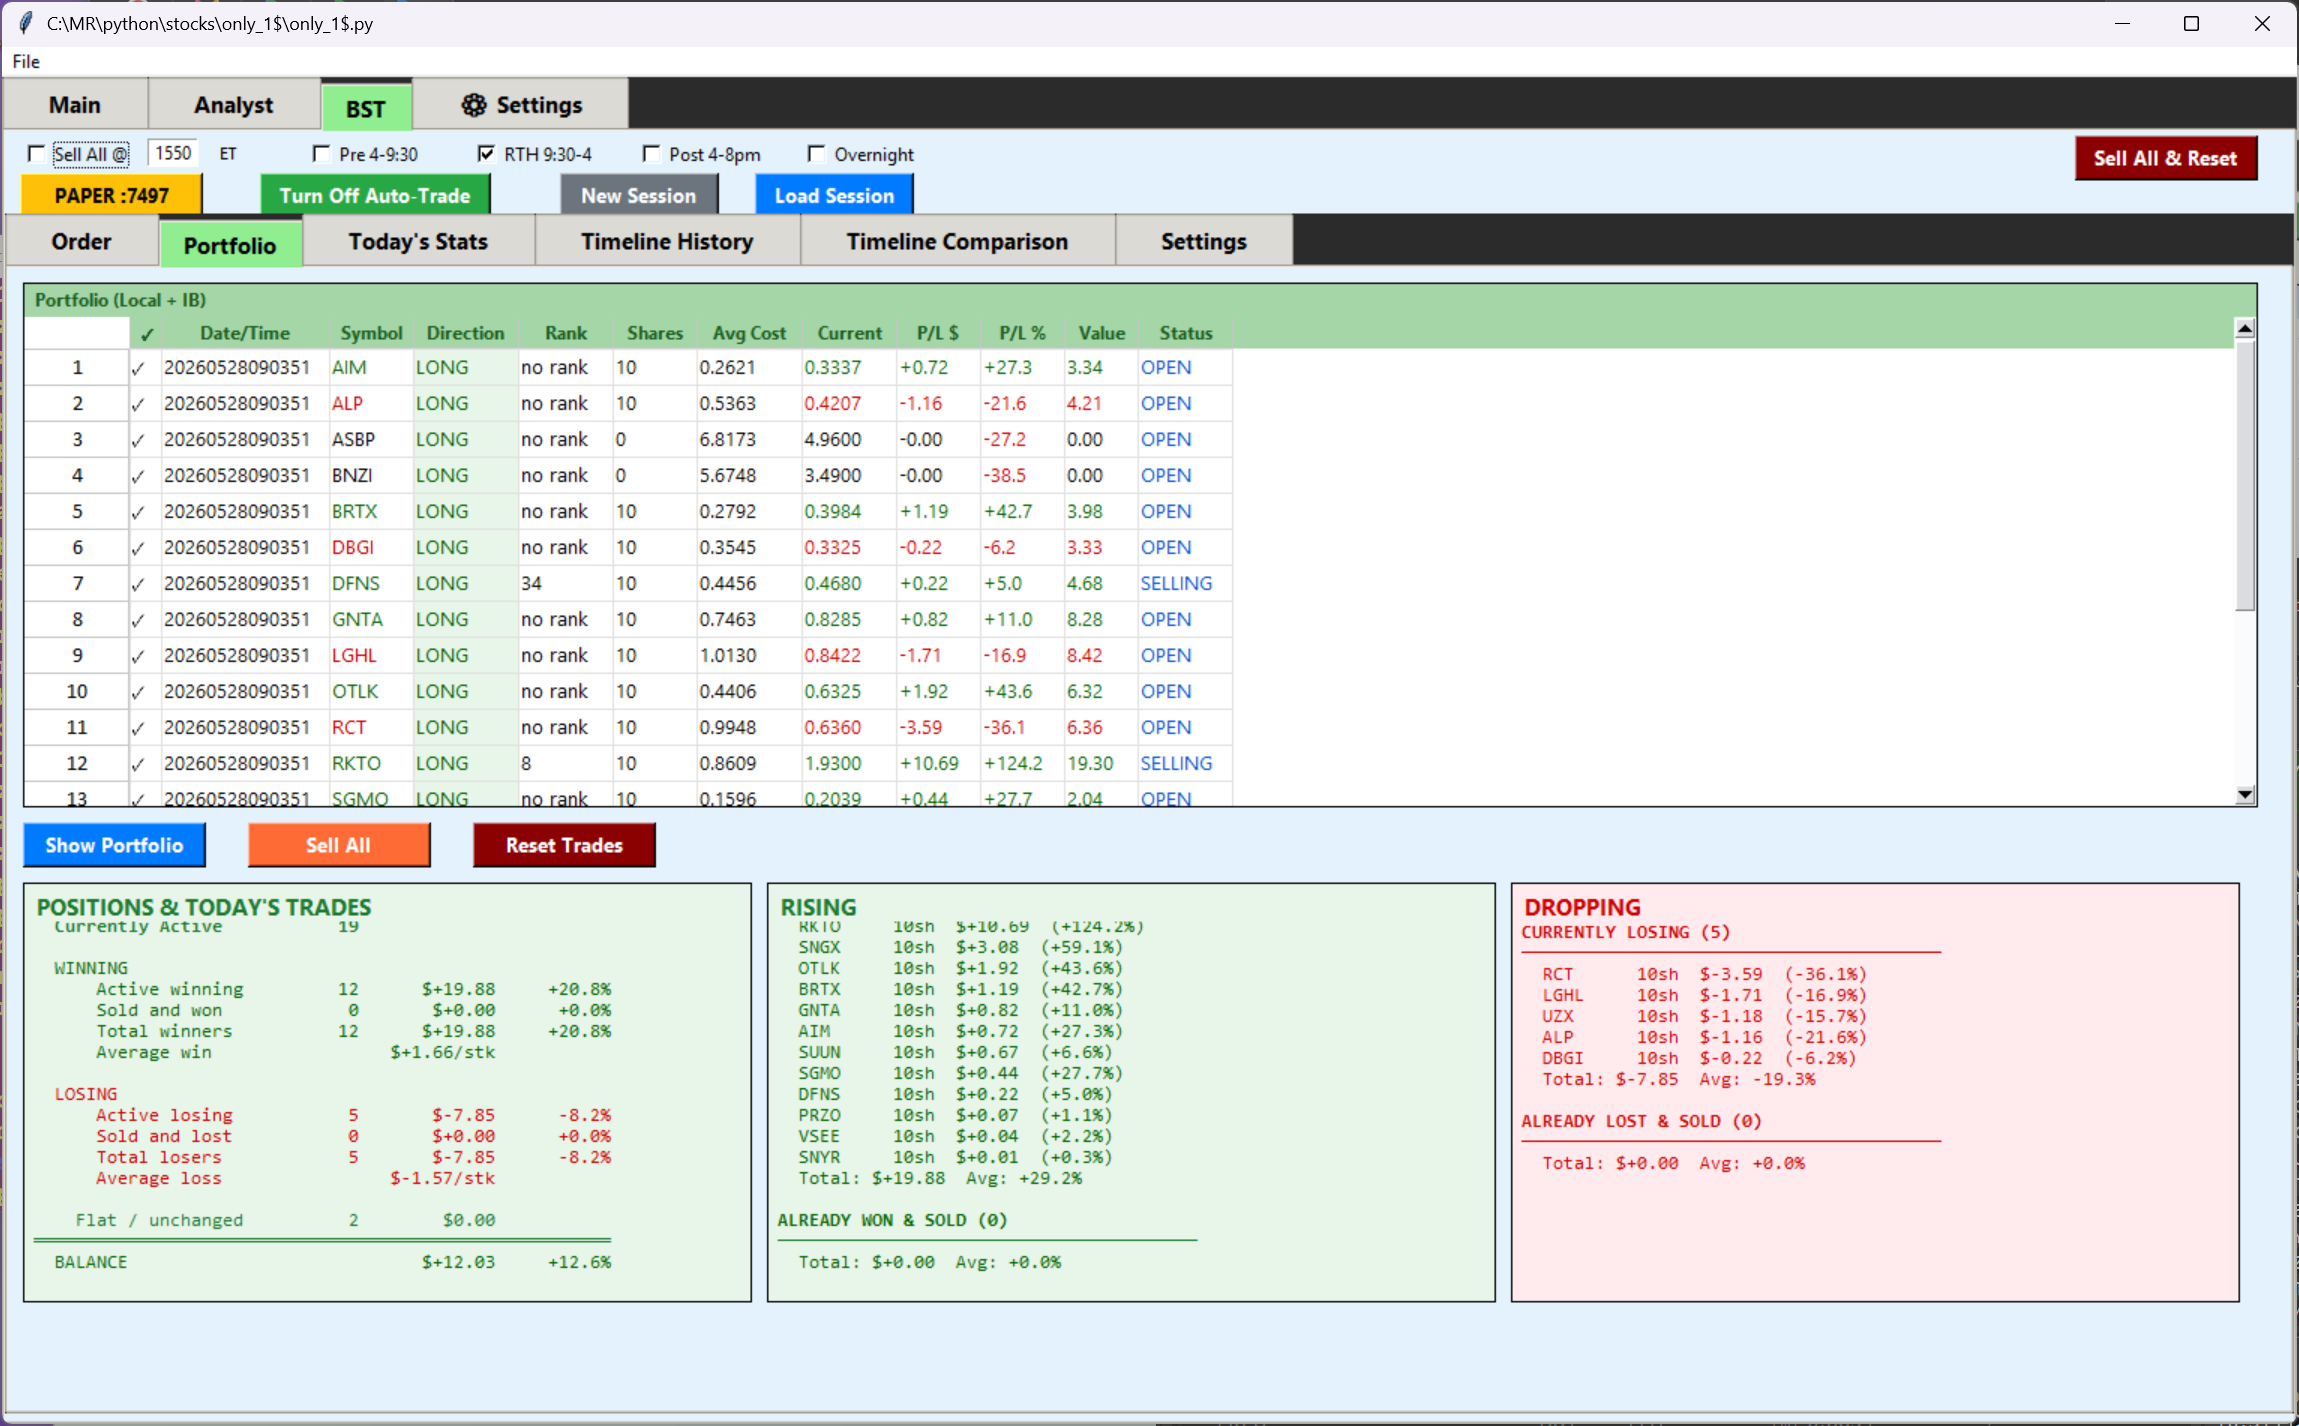Click row number 4 in portfolio table

pyautogui.click(x=77, y=476)
